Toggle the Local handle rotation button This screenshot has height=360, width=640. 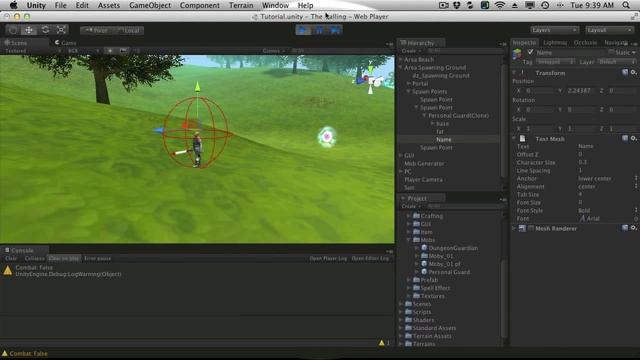click(128, 30)
